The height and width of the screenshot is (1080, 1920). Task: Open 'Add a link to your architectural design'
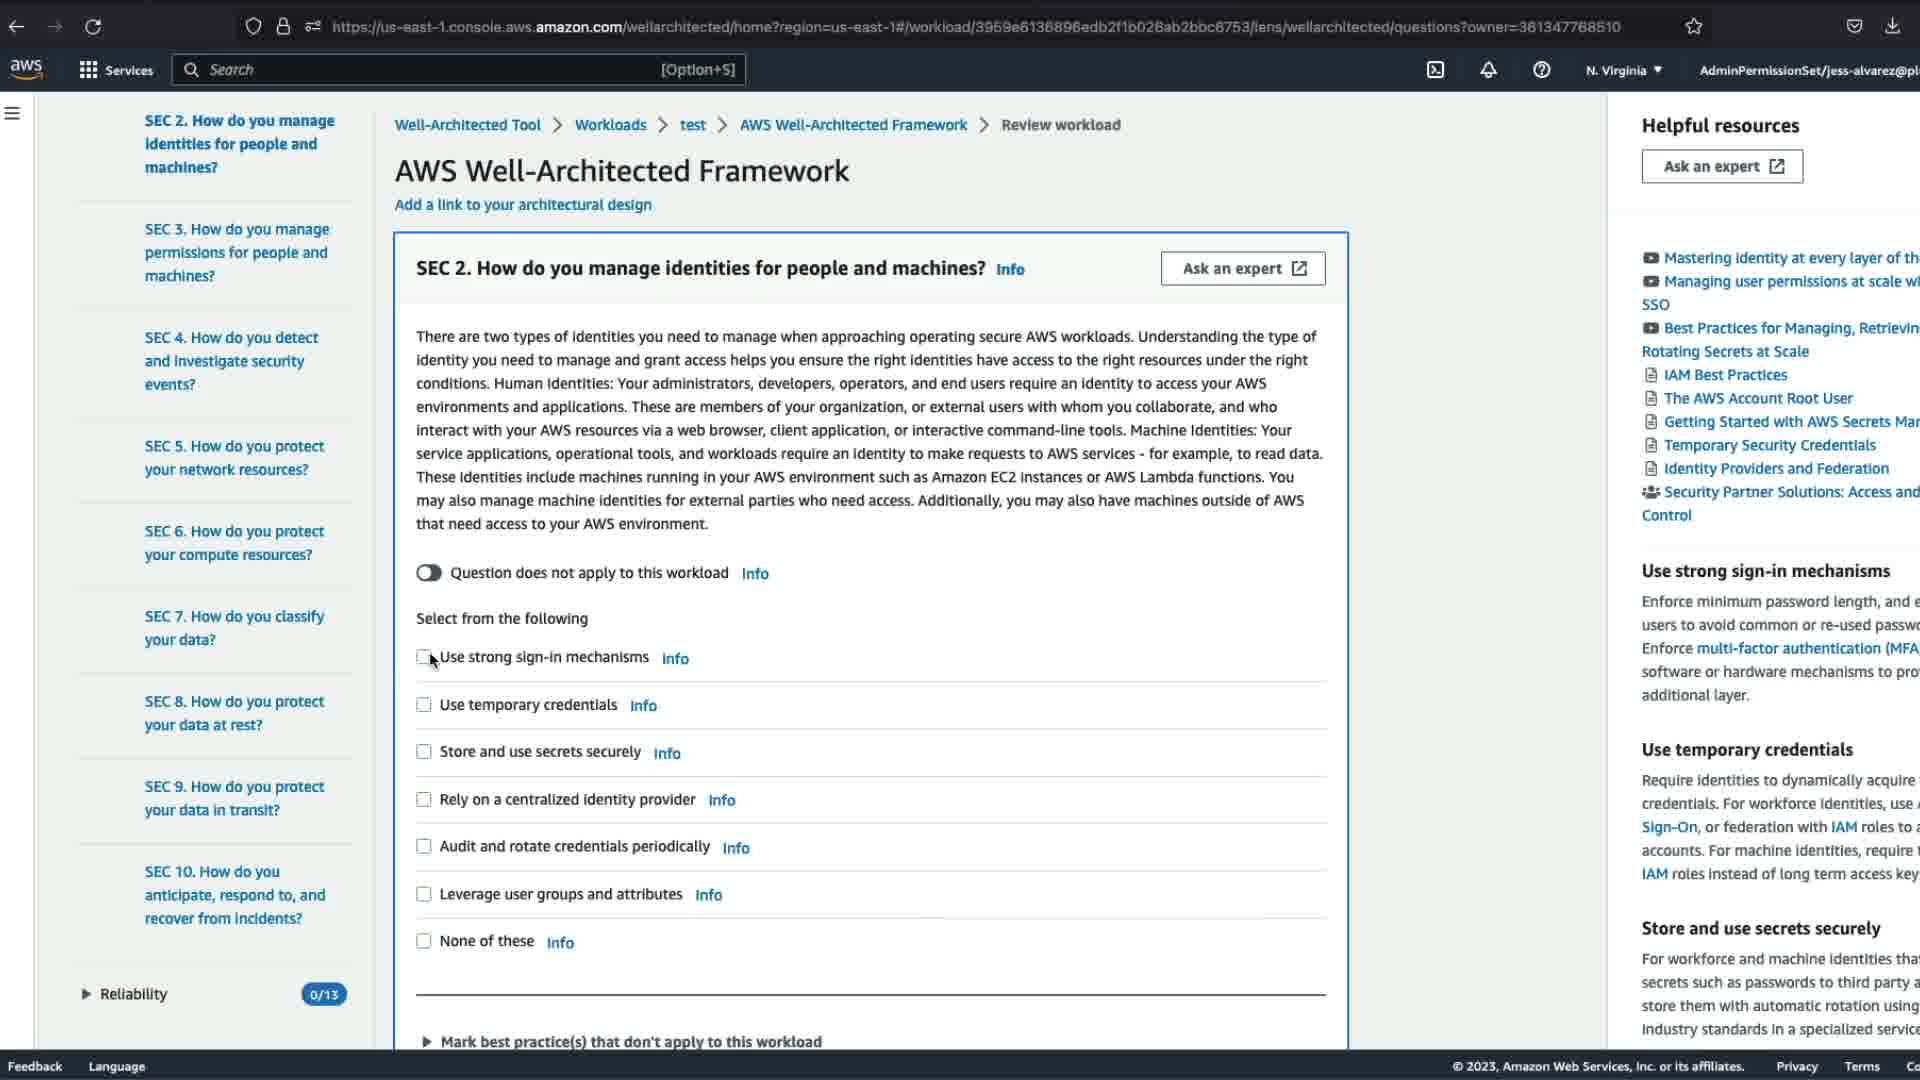coord(523,205)
